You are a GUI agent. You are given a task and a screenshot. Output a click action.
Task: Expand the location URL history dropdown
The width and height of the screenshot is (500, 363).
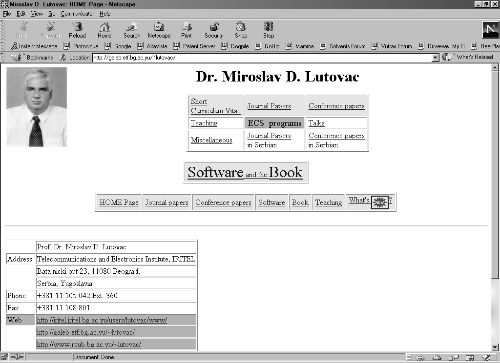point(435,58)
